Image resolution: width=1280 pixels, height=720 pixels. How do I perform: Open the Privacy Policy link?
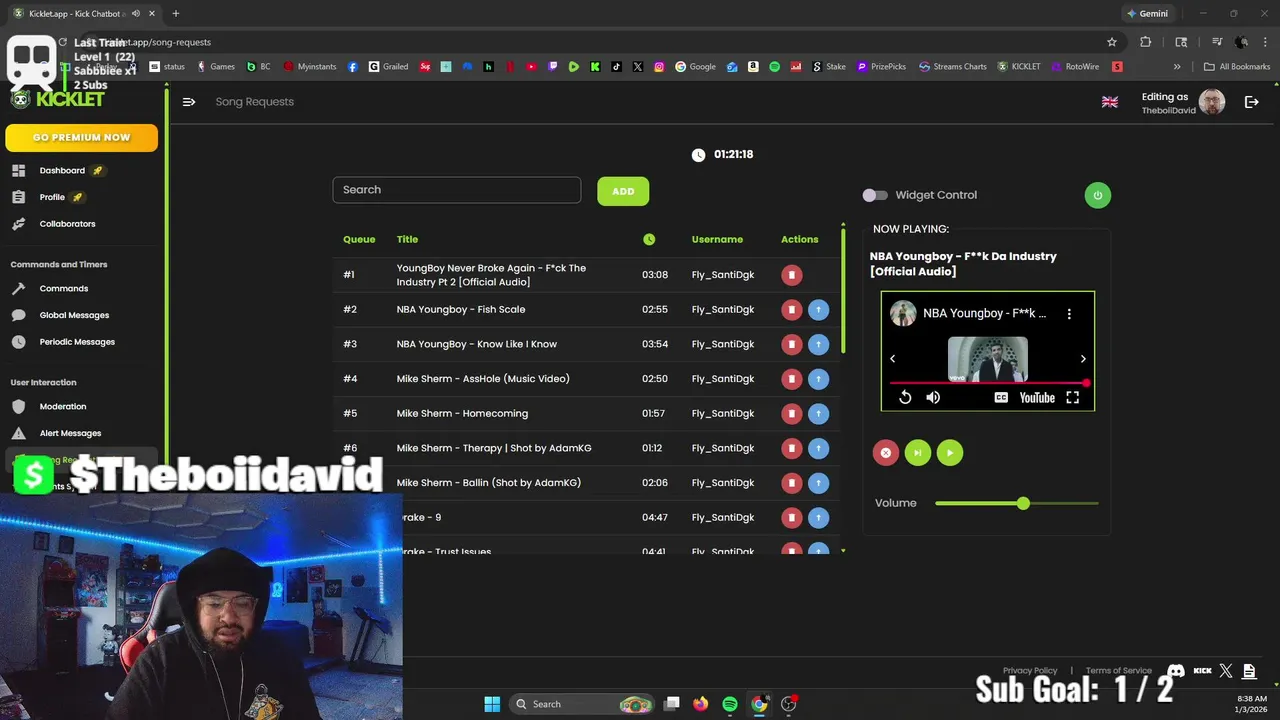click(x=1030, y=671)
